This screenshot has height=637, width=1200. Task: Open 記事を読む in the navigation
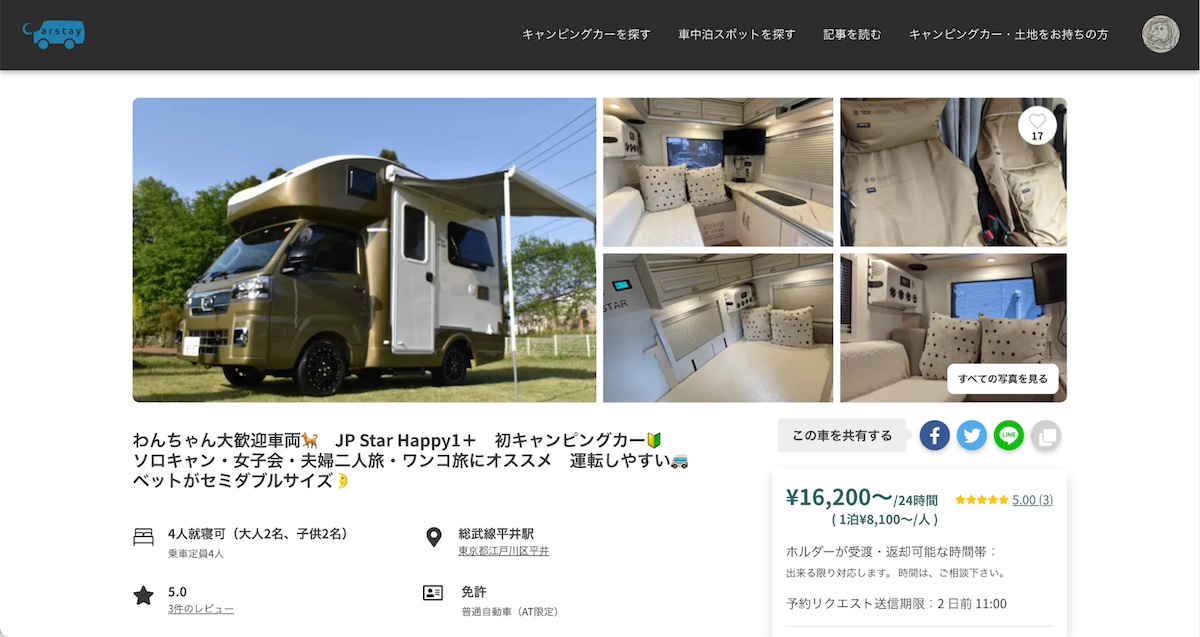point(852,34)
